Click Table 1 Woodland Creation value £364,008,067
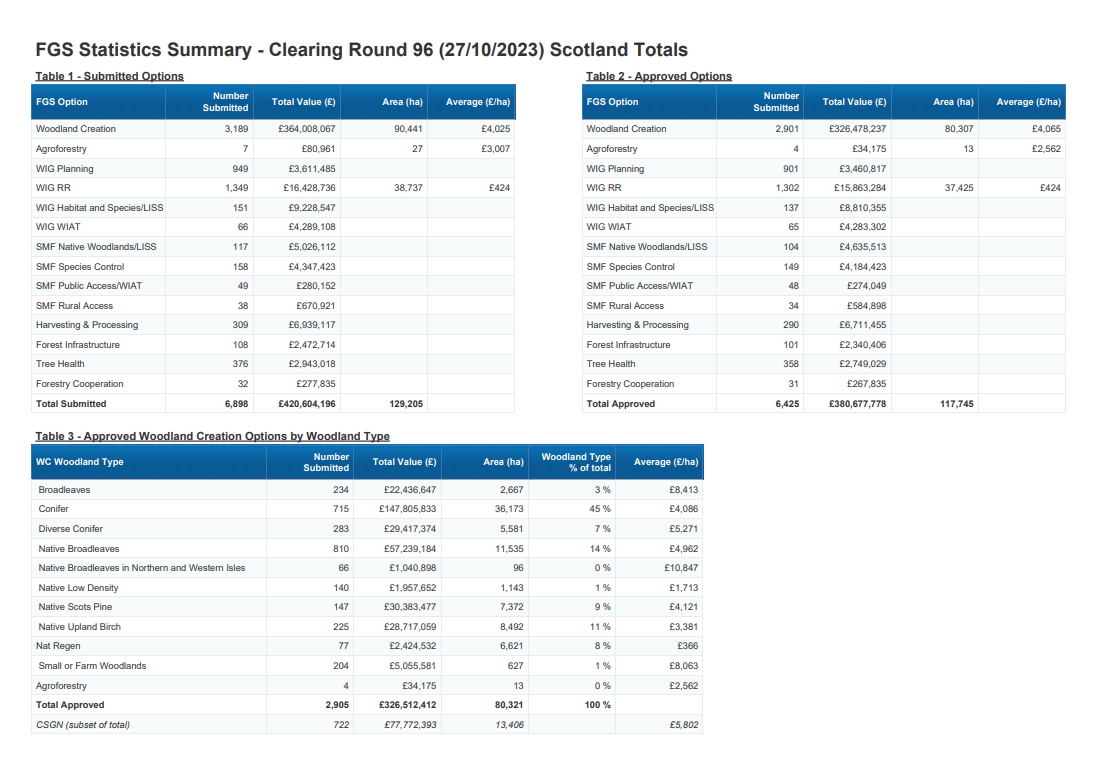1111x783 pixels. [306, 129]
